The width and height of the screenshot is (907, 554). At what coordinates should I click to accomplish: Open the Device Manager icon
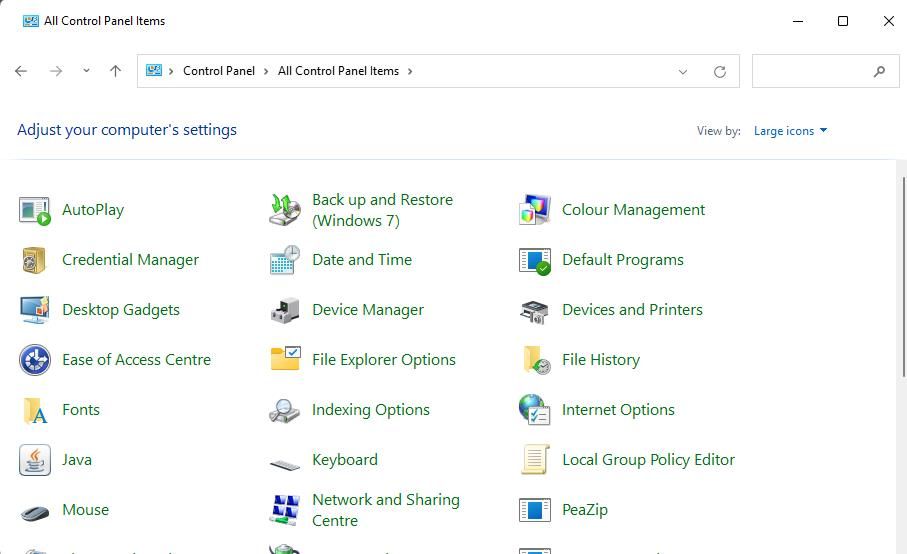point(285,310)
